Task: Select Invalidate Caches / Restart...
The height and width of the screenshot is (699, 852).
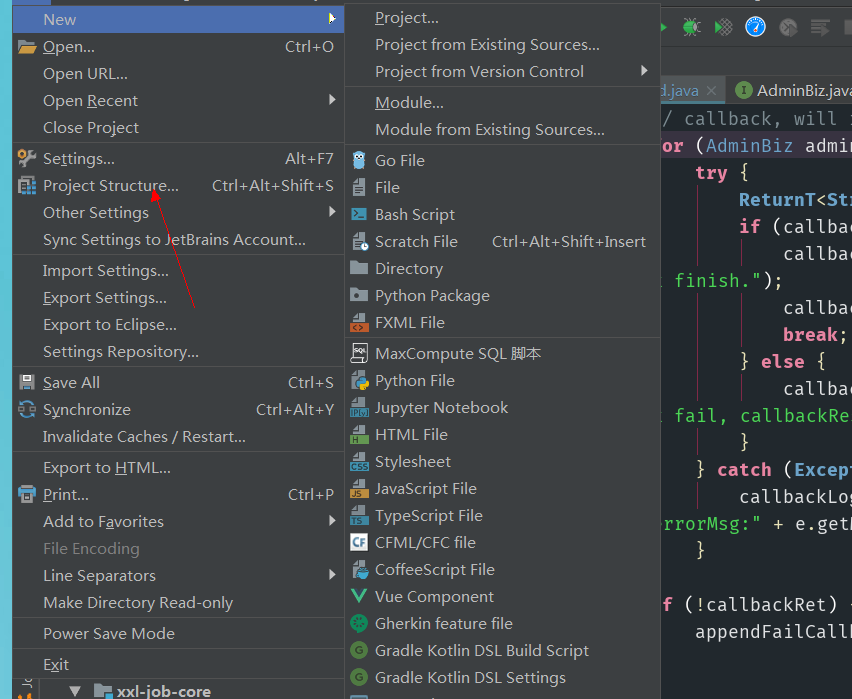Action: (x=178, y=436)
